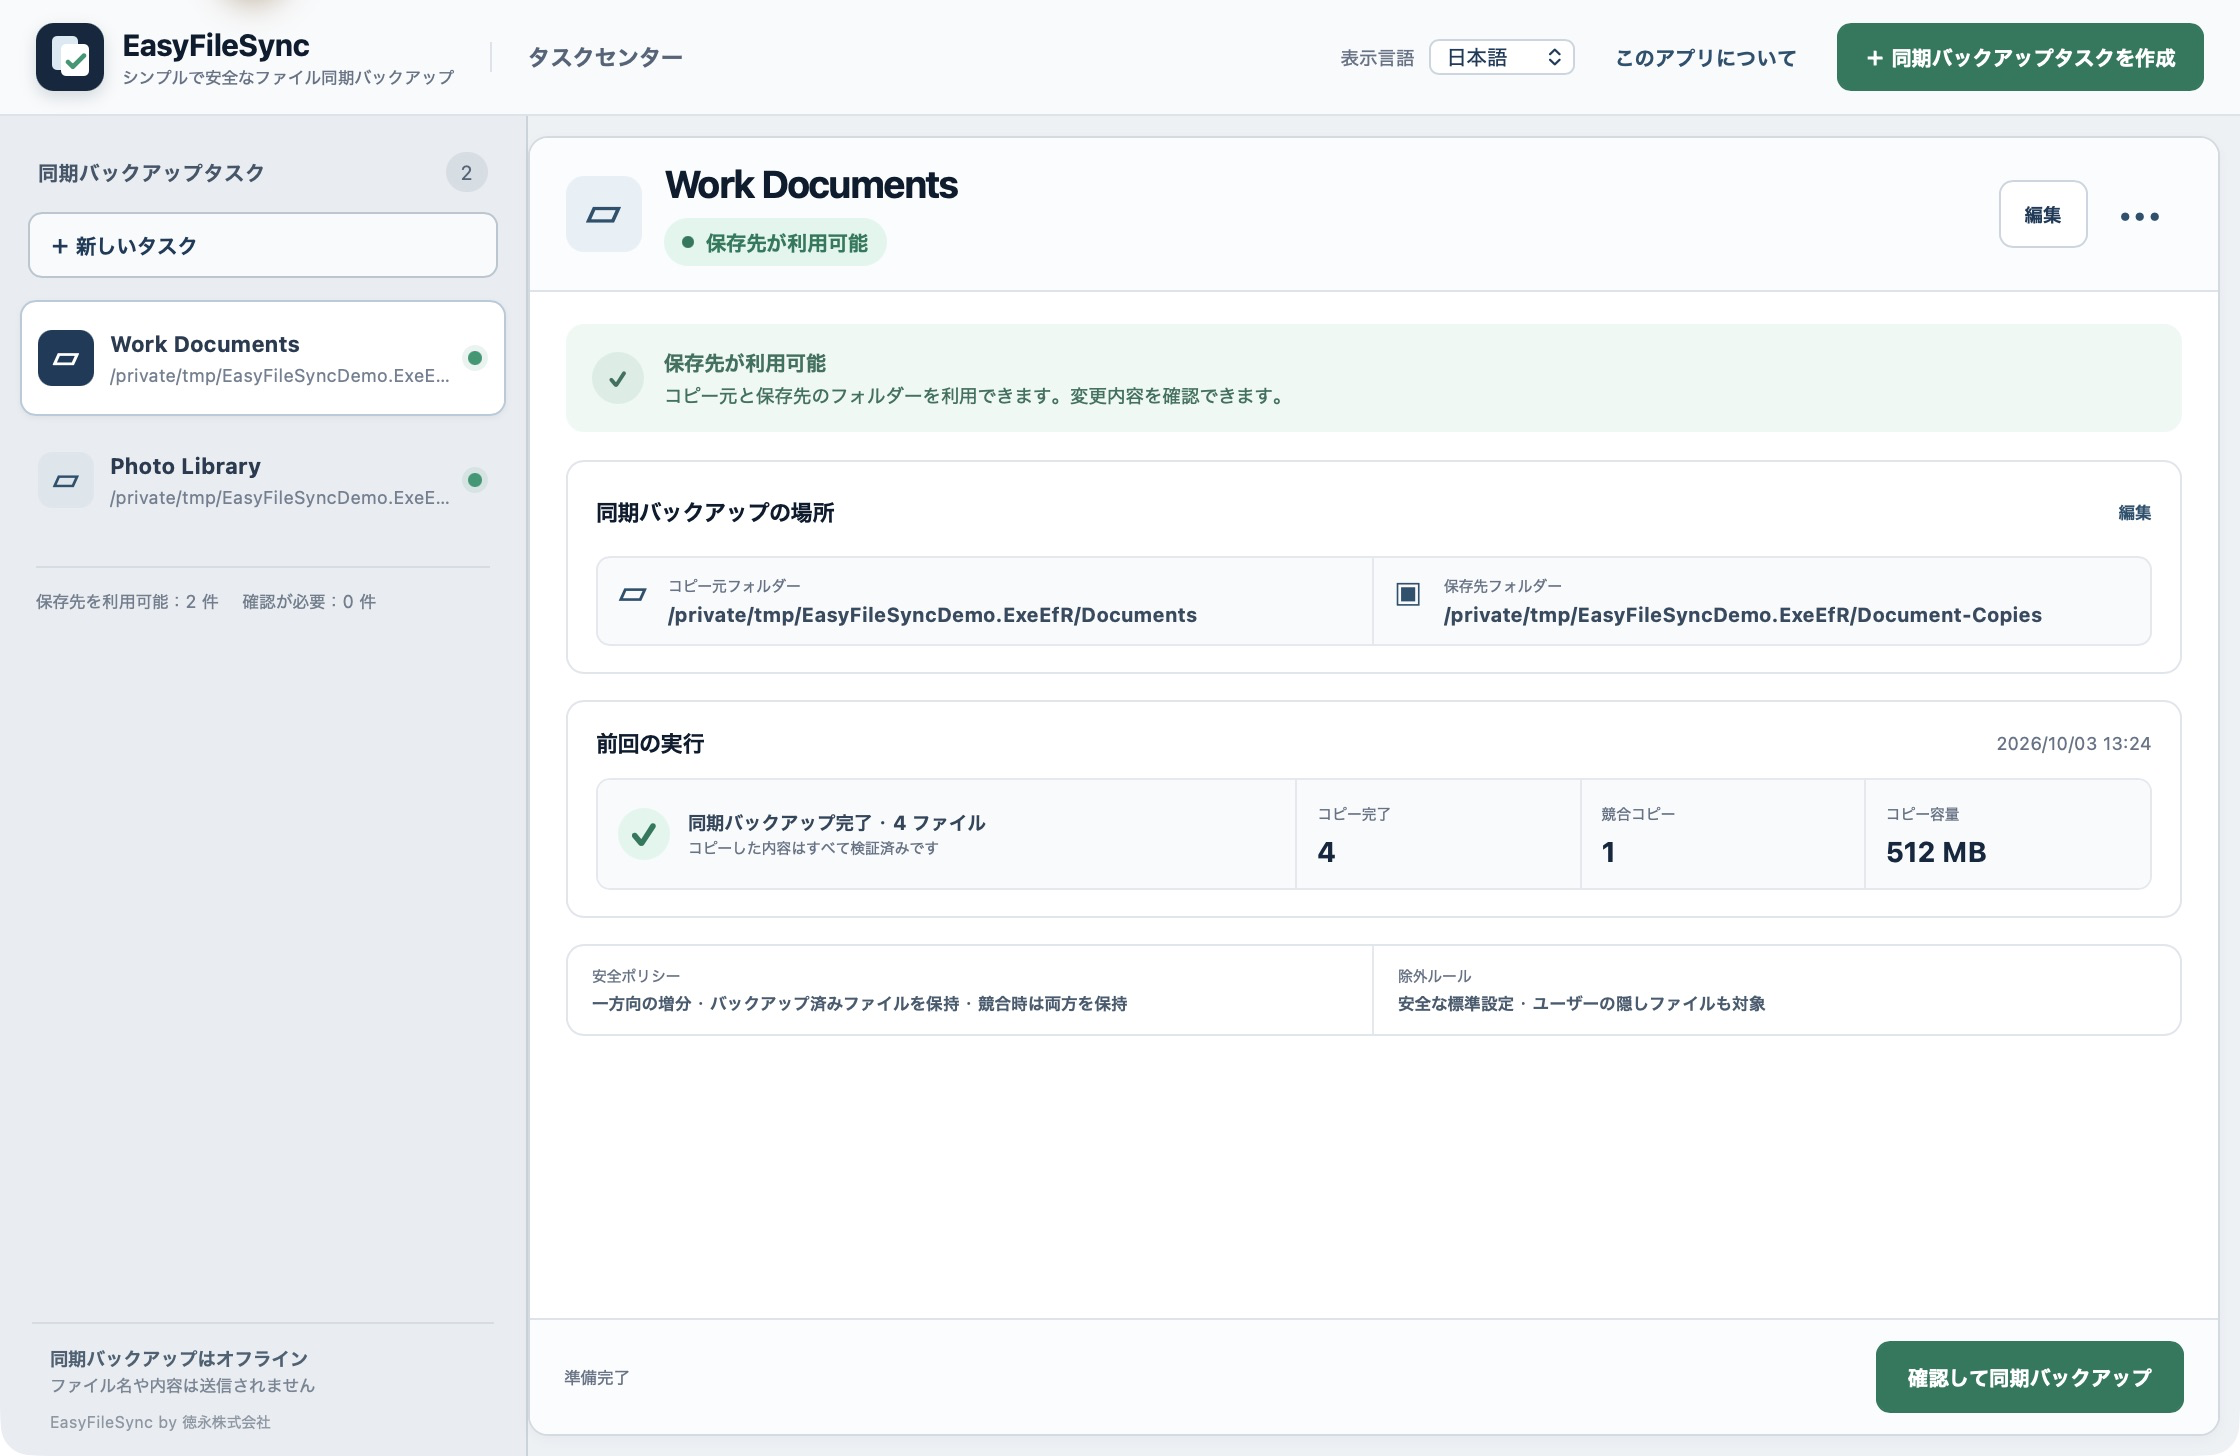This screenshot has height=1456, width=2240.
Task: Click the 準備完了 status text
Action: 597,1378
